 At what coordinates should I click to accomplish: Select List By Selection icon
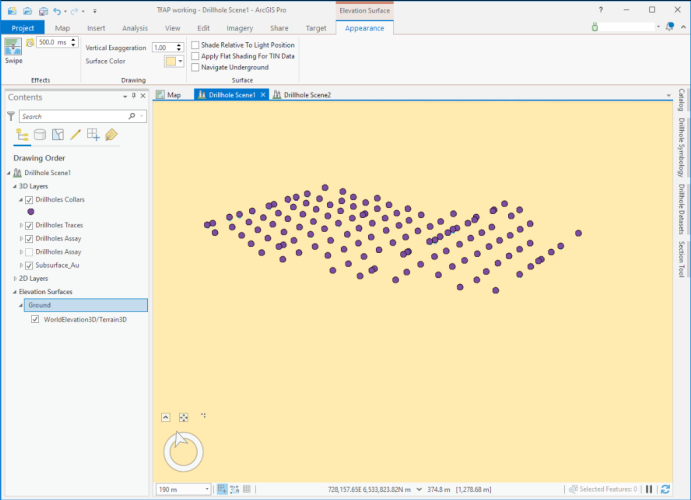pos(58,135)
